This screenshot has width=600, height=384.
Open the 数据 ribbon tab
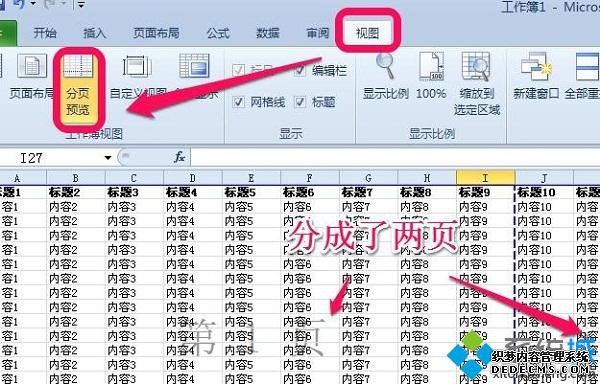(x=267, y=33)
